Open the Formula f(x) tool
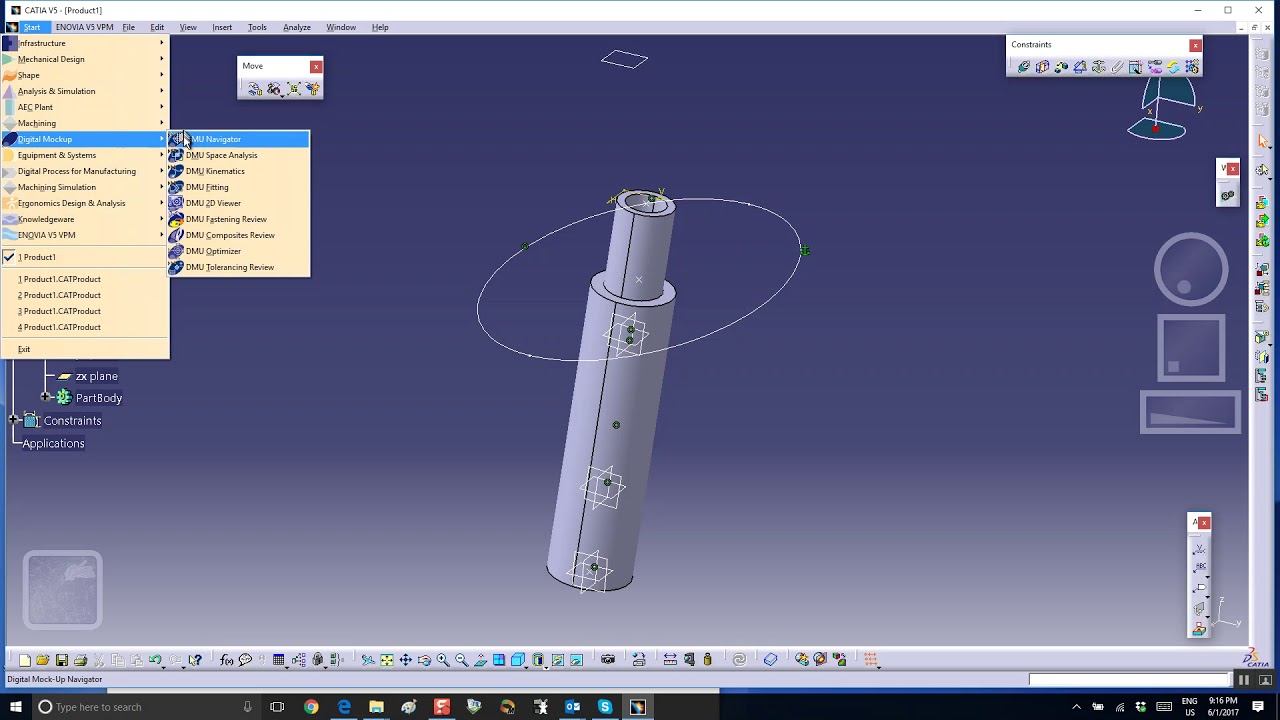 pyautogui.click(x=227, y=660)
